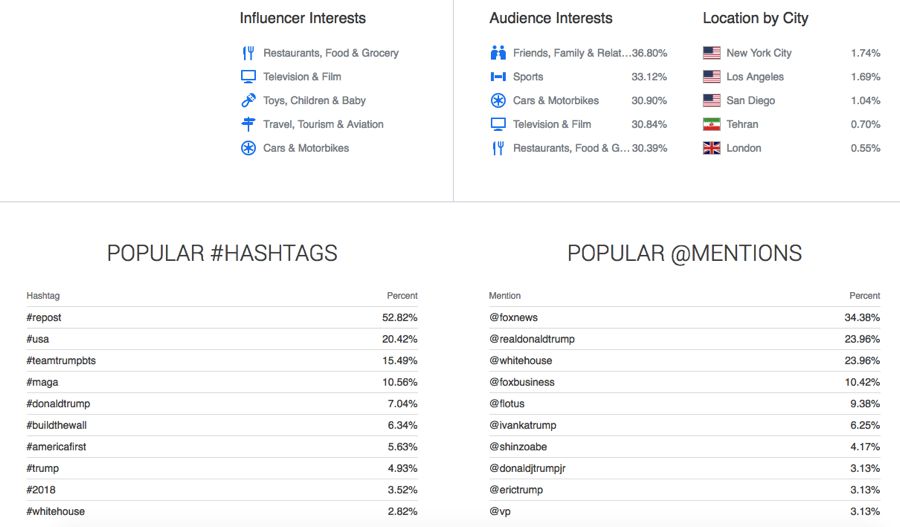900x527 pixels.
Task: Click the people icon for Friends, Family & Relationships
Action: (x=498, y=53)
